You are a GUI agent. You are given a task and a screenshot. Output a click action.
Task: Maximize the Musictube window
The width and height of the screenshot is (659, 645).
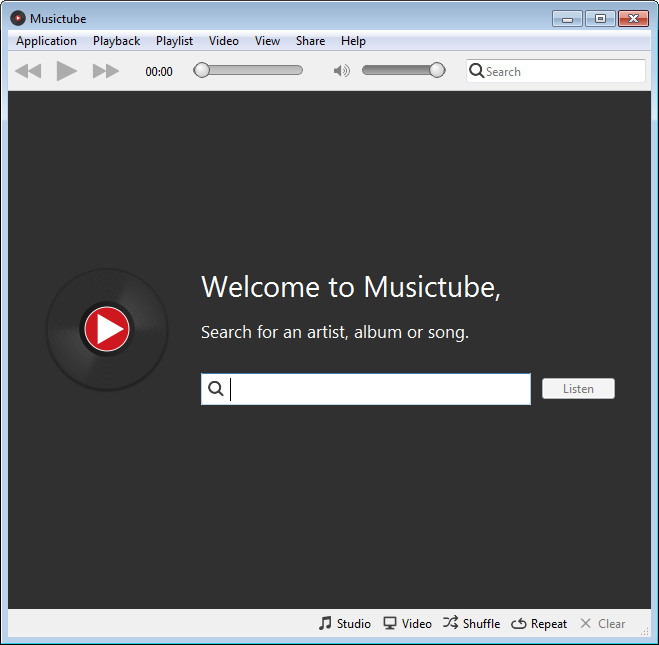(x=600, y=19)
